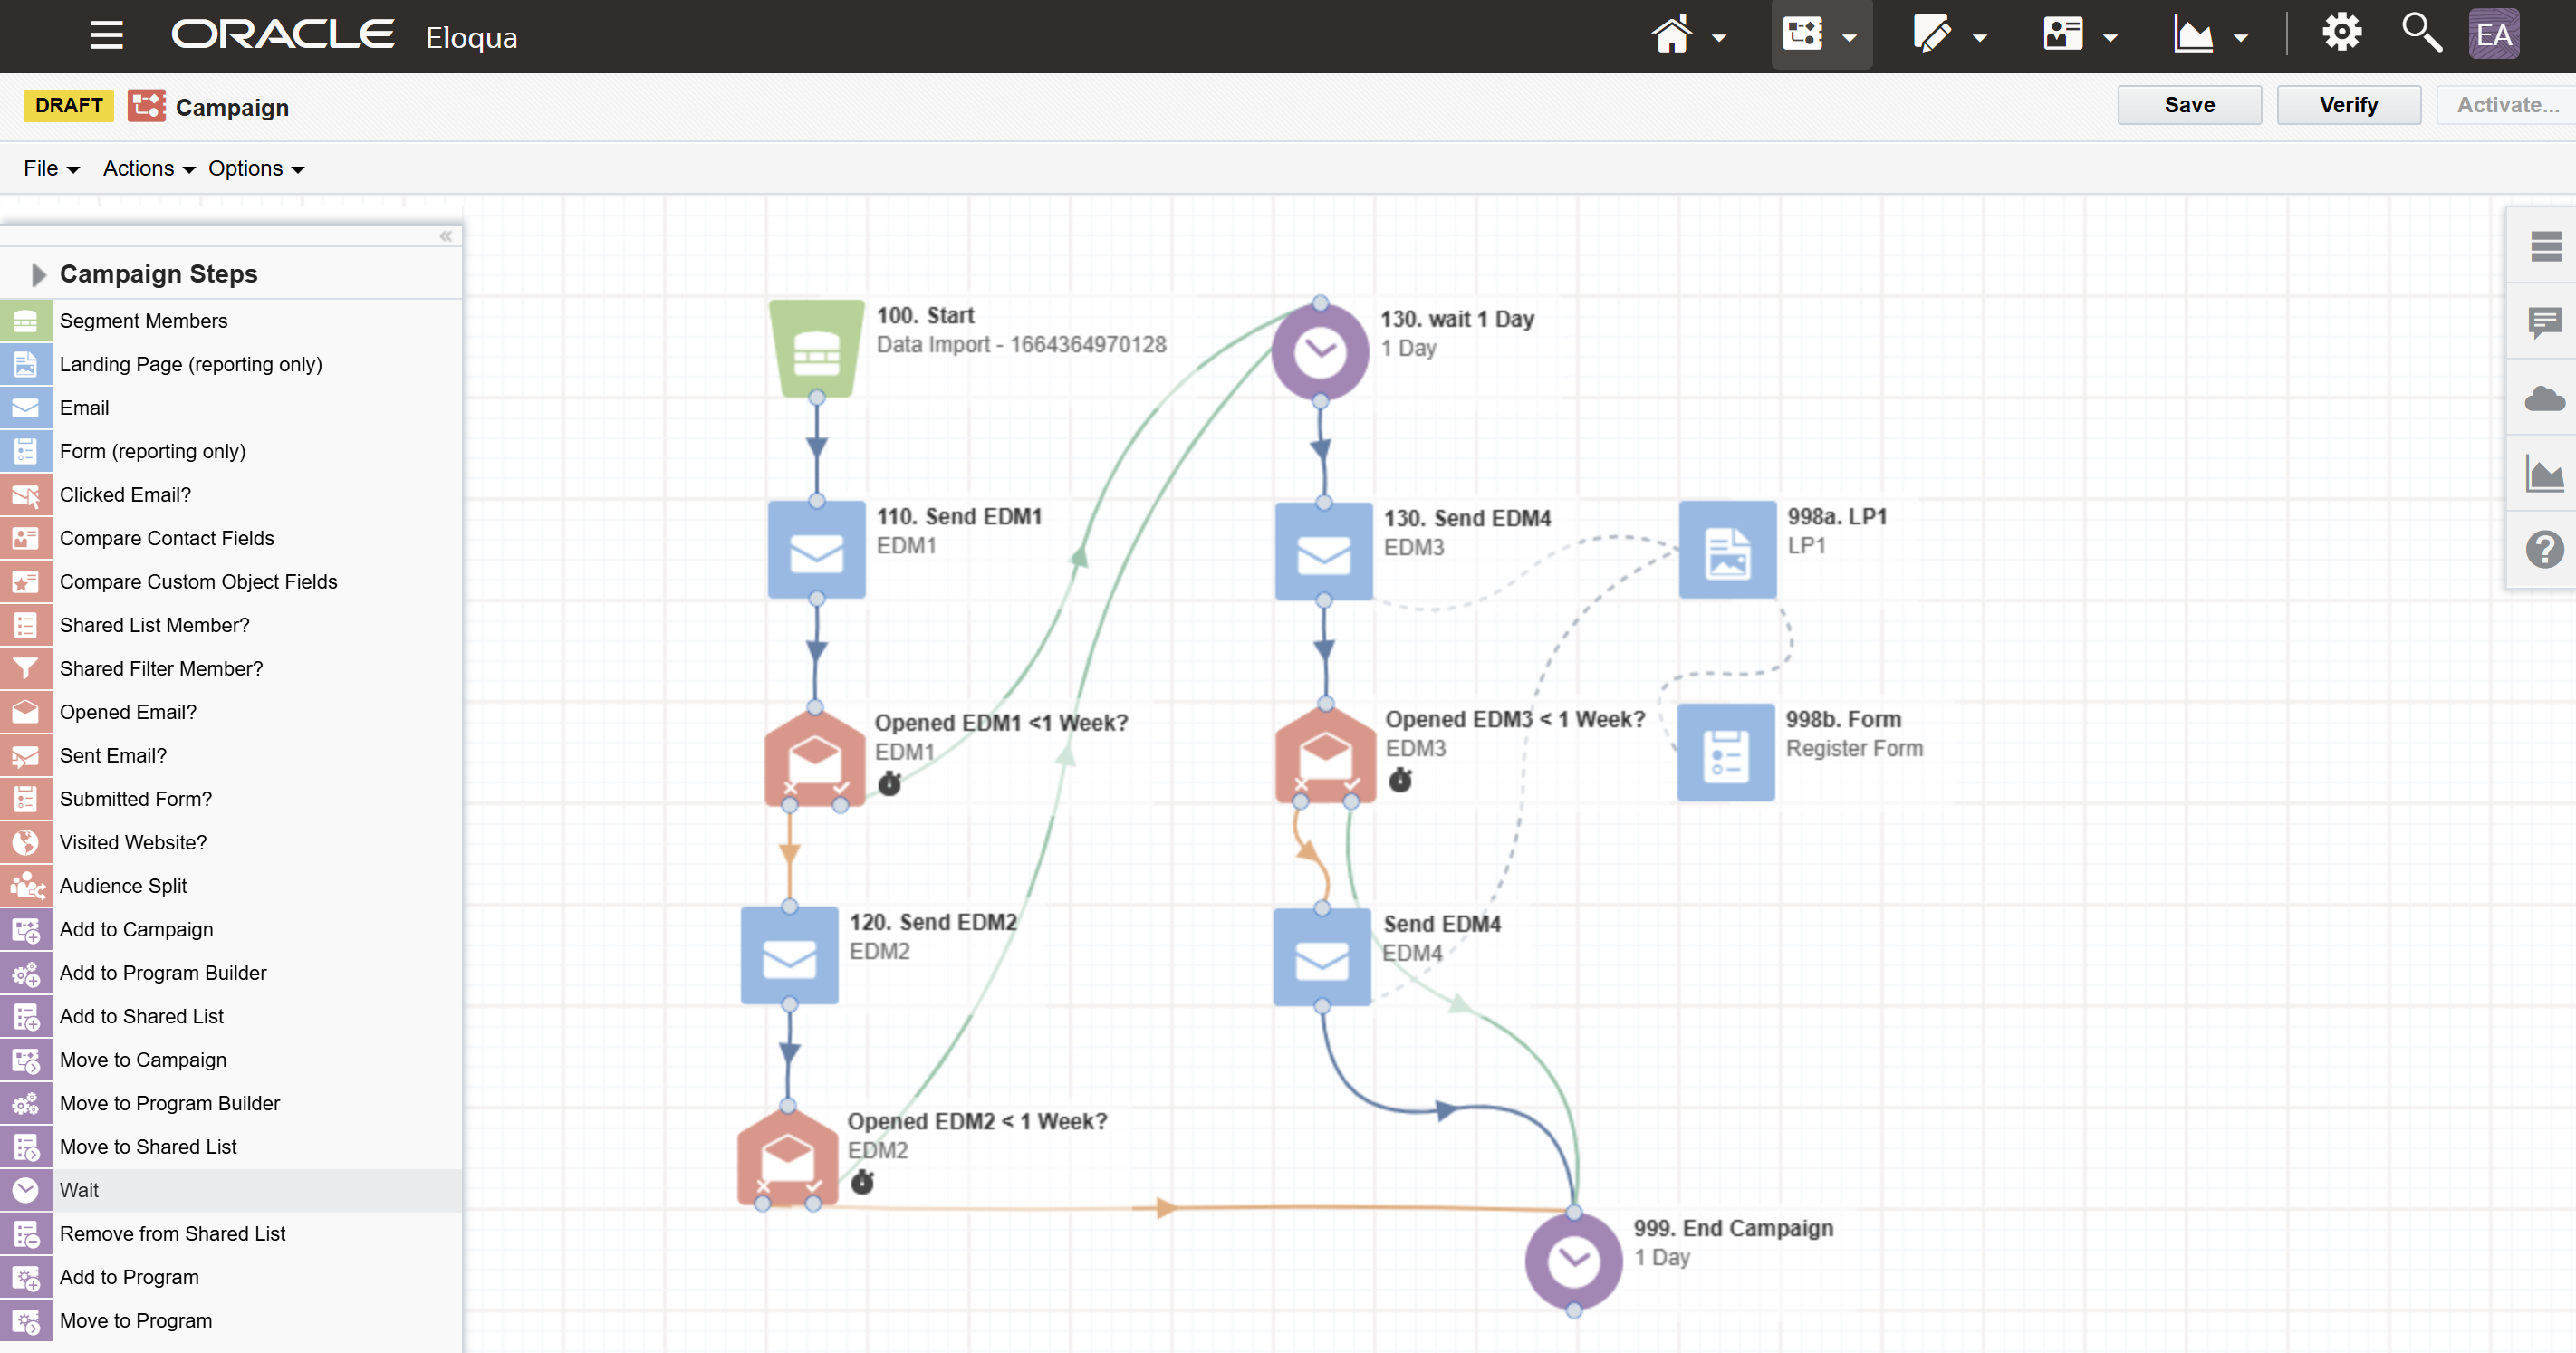Image resolution: width=2576 pixels, height=1353 pixels.
Task: Select the 999 End Campaign wait step
Action: [1573, 1261]
